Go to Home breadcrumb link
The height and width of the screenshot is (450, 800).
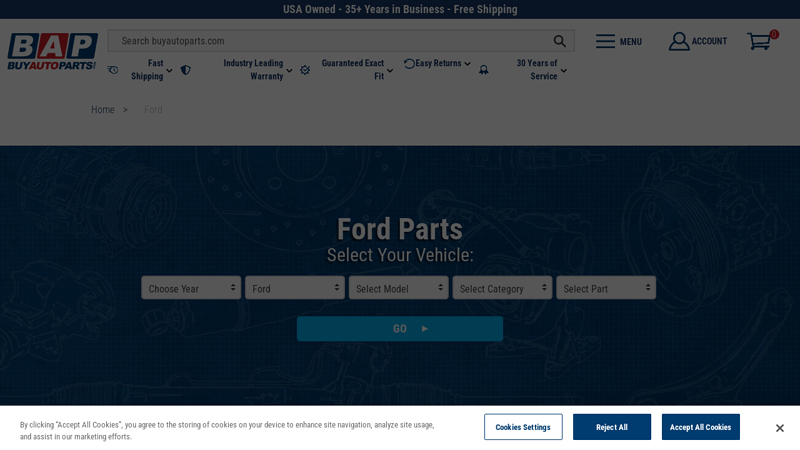click(103, 110)
